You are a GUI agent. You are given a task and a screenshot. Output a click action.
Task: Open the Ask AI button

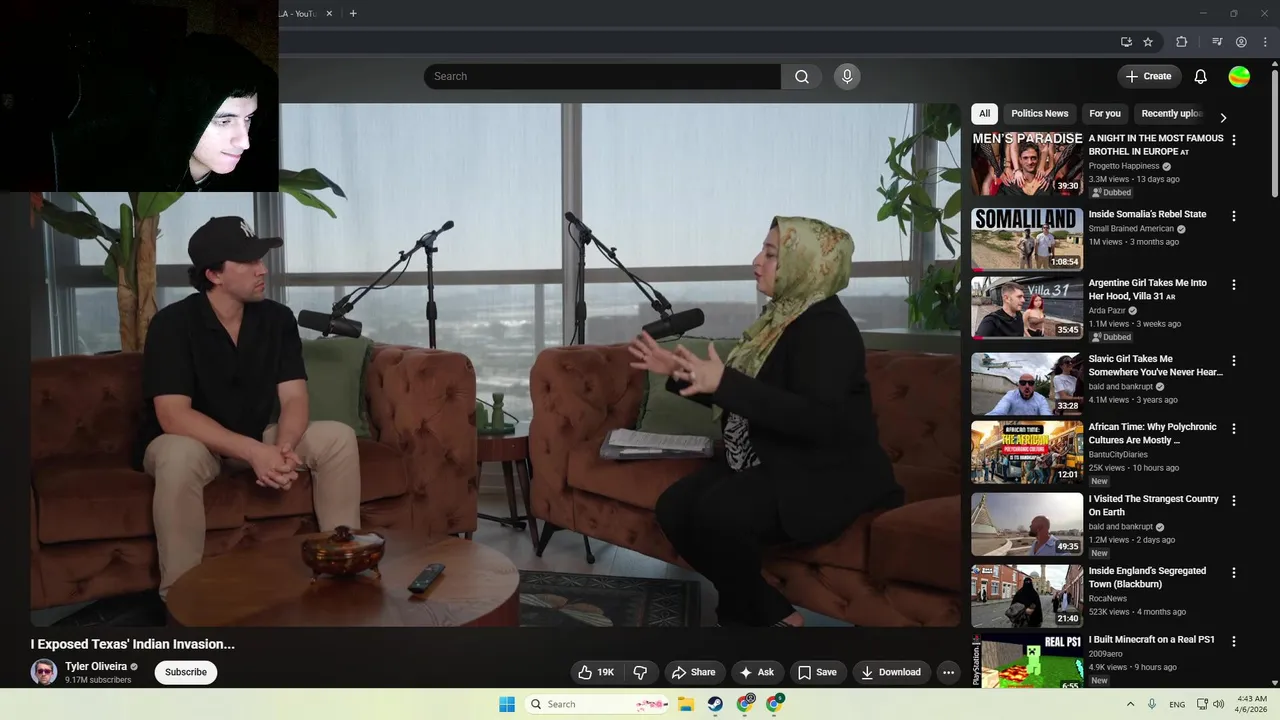(x=756, y=672)
